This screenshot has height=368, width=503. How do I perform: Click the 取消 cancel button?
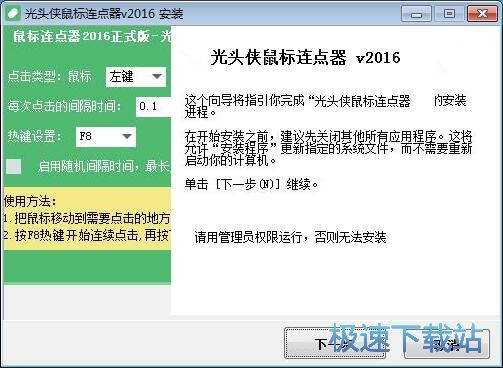pos(447,343)
